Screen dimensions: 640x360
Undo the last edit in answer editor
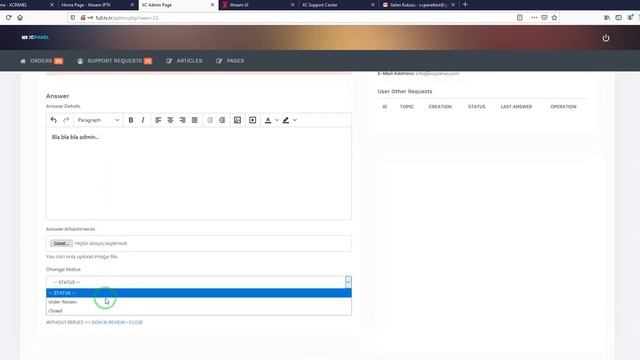(x=53, y=120)
